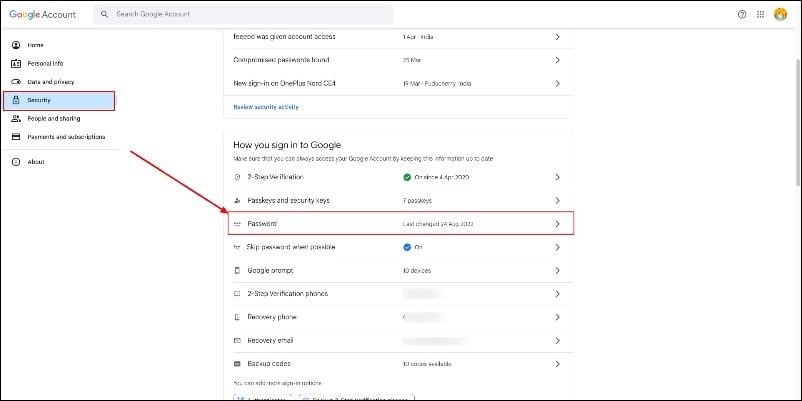Click the People and sharing icon

click(16, 119)
